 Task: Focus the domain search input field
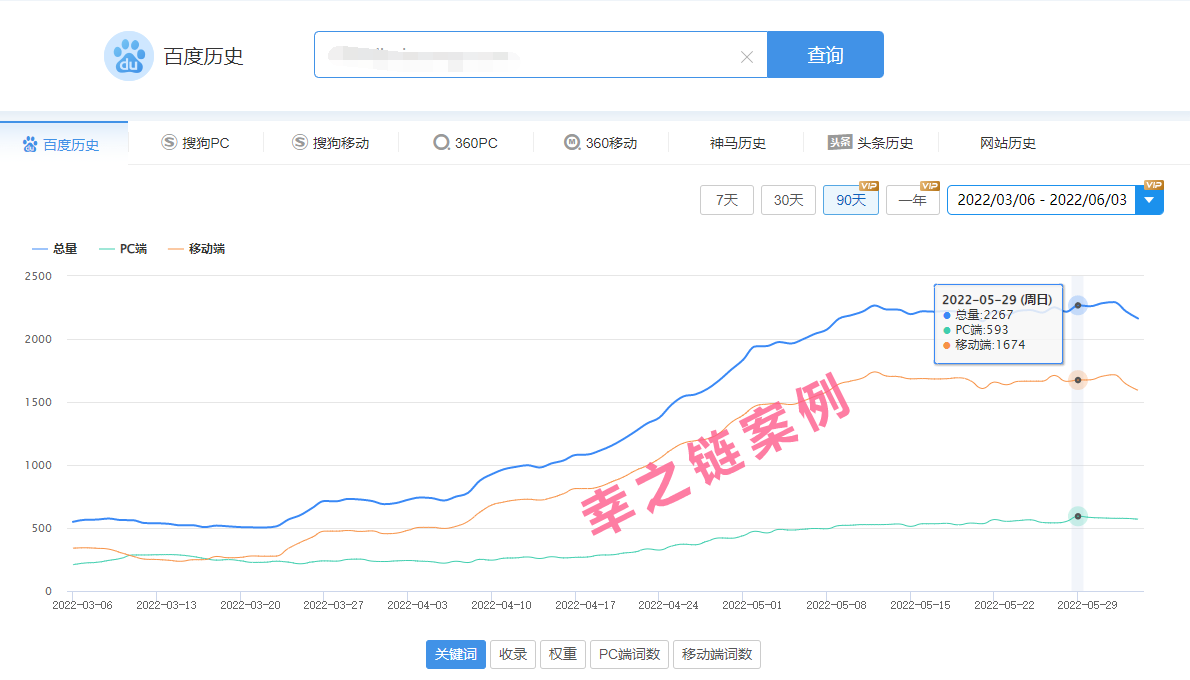click(x=540, y=55)
